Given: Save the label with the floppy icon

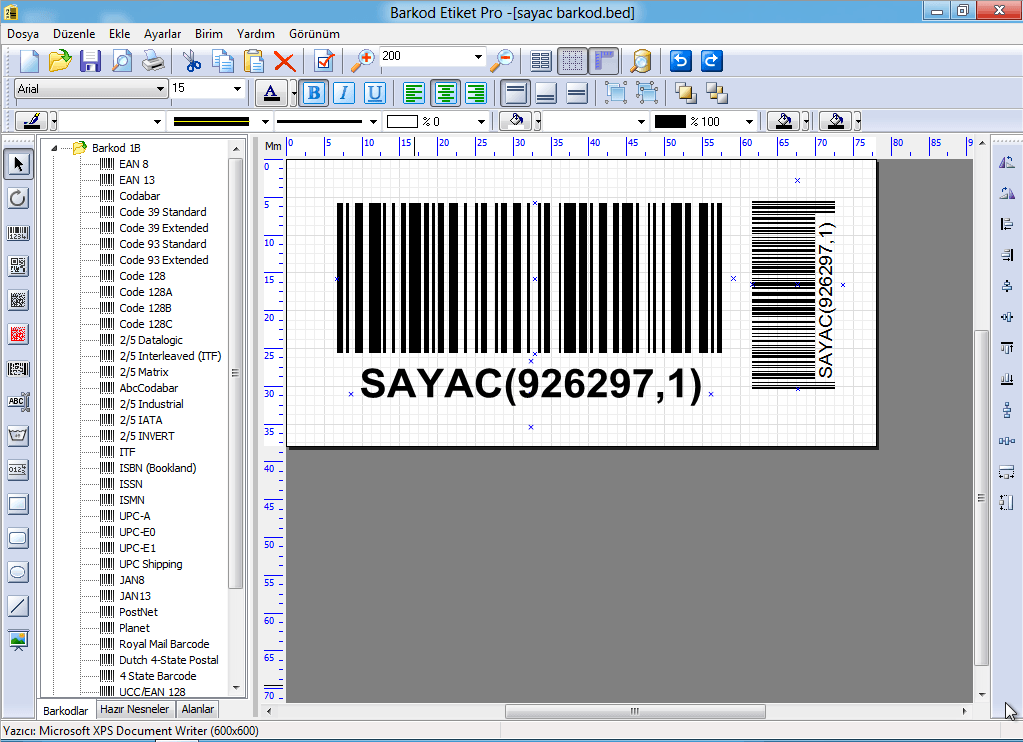Looking at the screenshot, I should coord(91,61).
